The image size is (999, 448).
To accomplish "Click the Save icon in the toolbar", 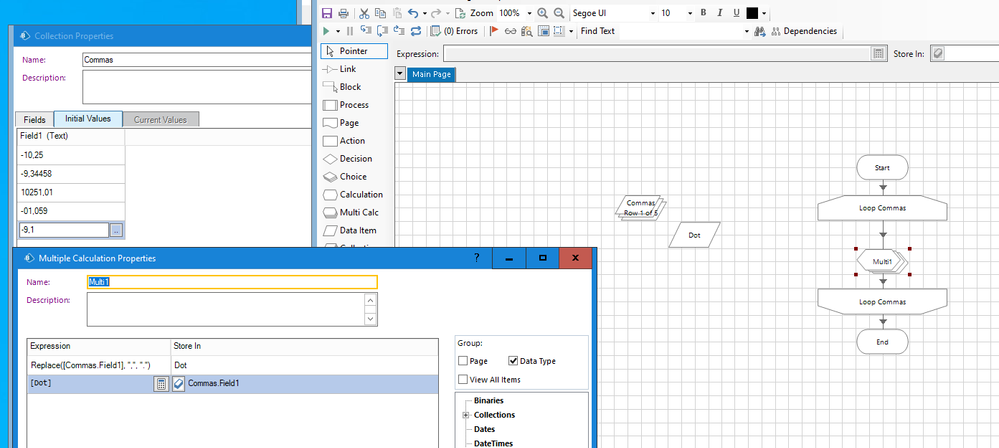I will [x=327, y=13].
